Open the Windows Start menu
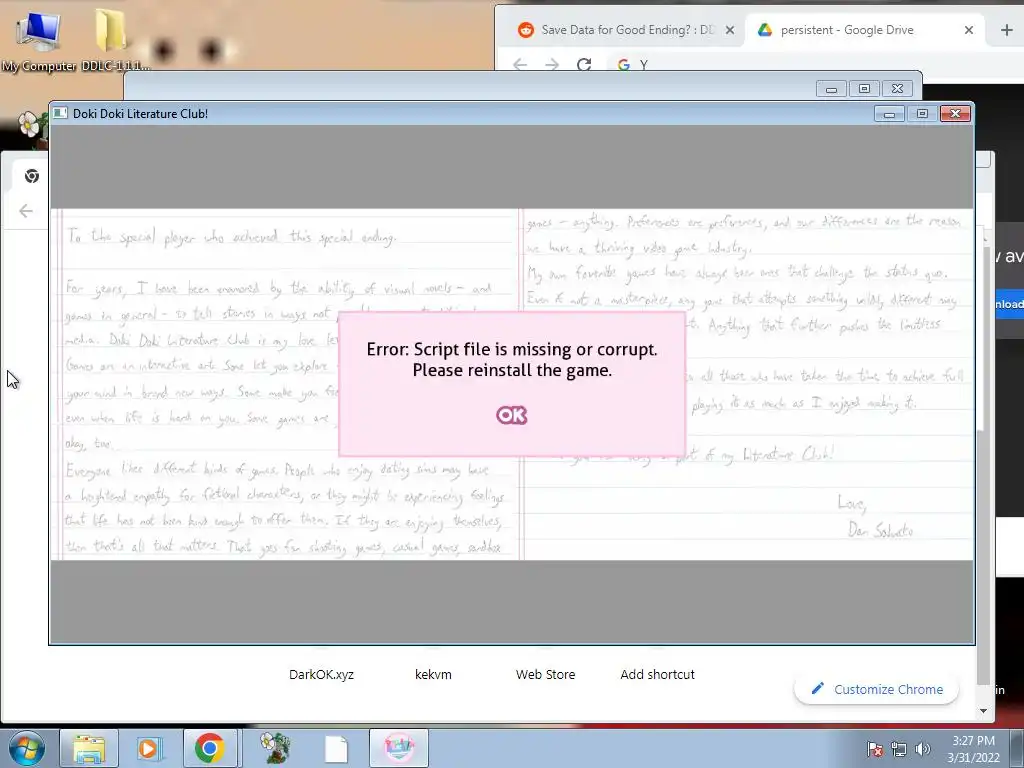The image size is (1024, 768). 26,748
